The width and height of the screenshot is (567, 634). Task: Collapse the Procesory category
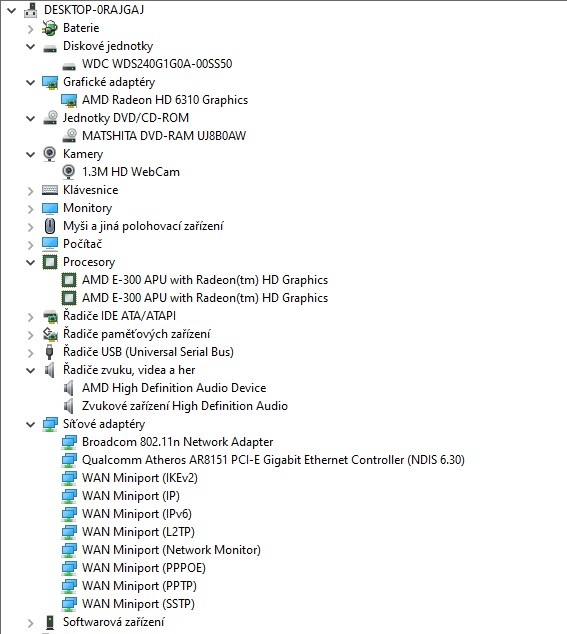(30, 263)
